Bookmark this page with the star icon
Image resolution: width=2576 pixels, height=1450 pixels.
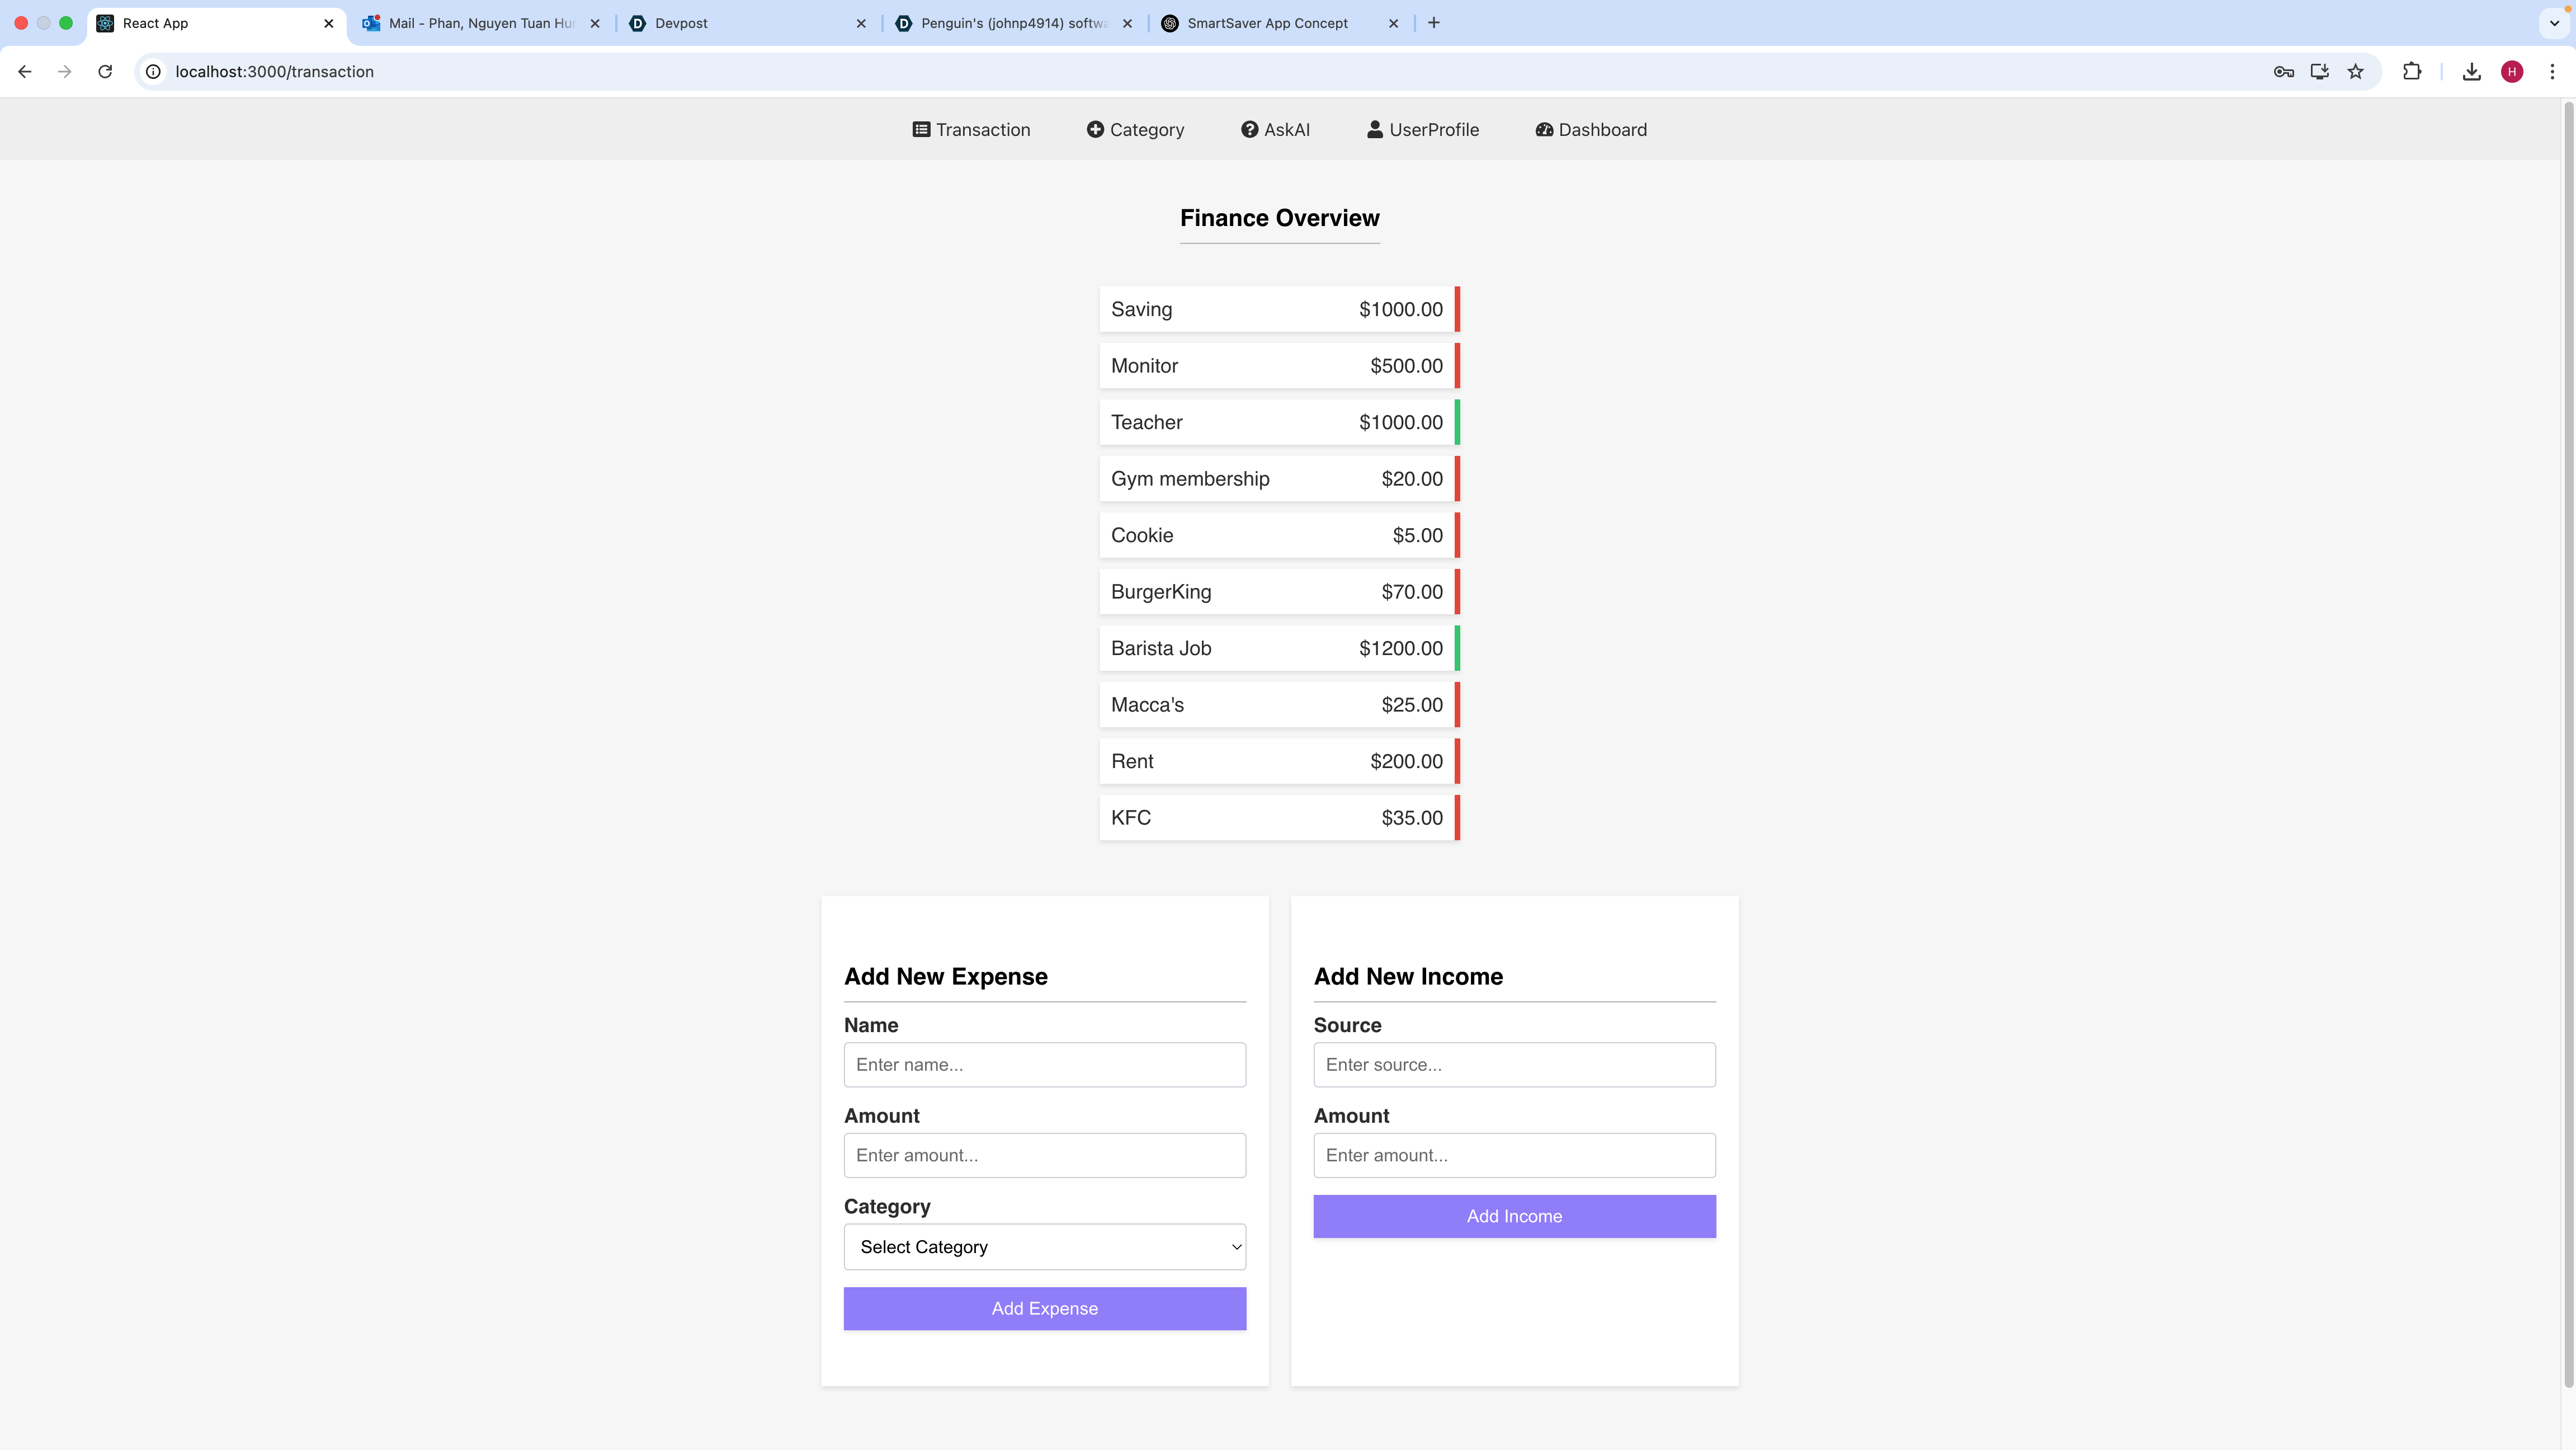point(2356,72)
